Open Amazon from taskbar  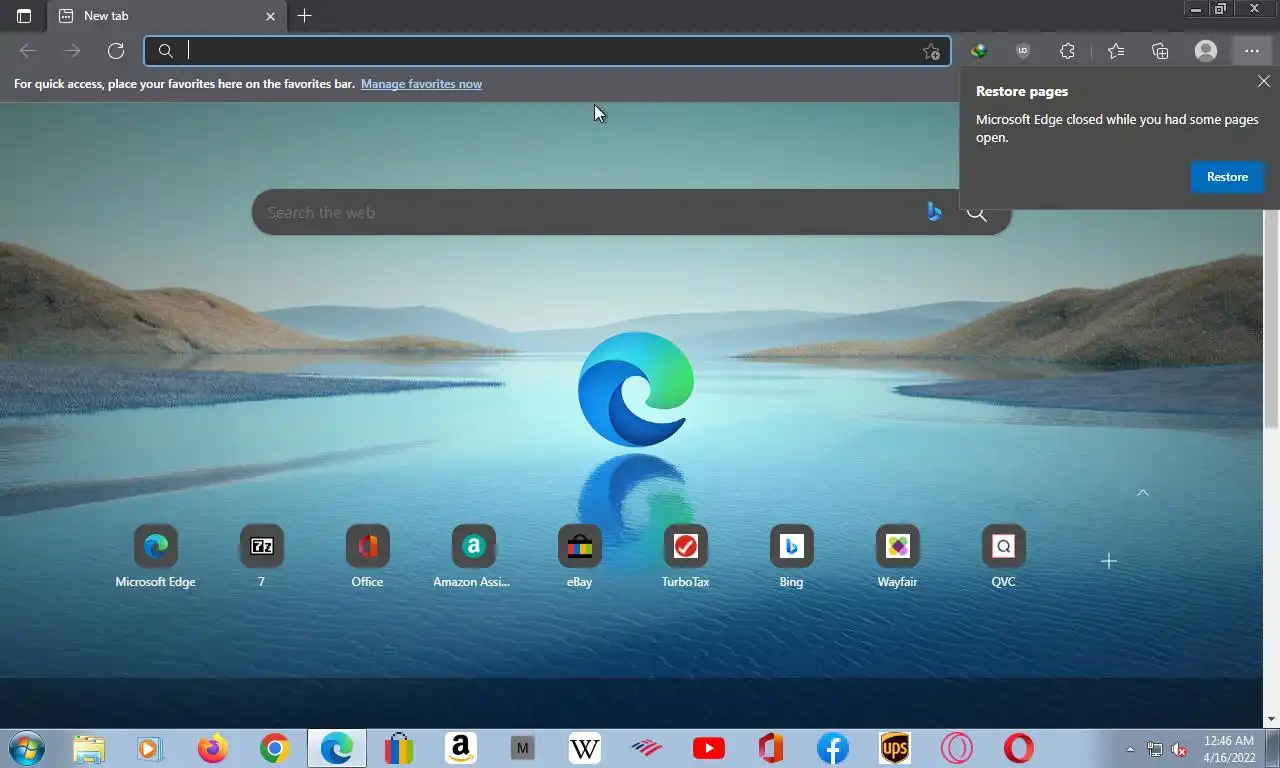coord(461,748)
